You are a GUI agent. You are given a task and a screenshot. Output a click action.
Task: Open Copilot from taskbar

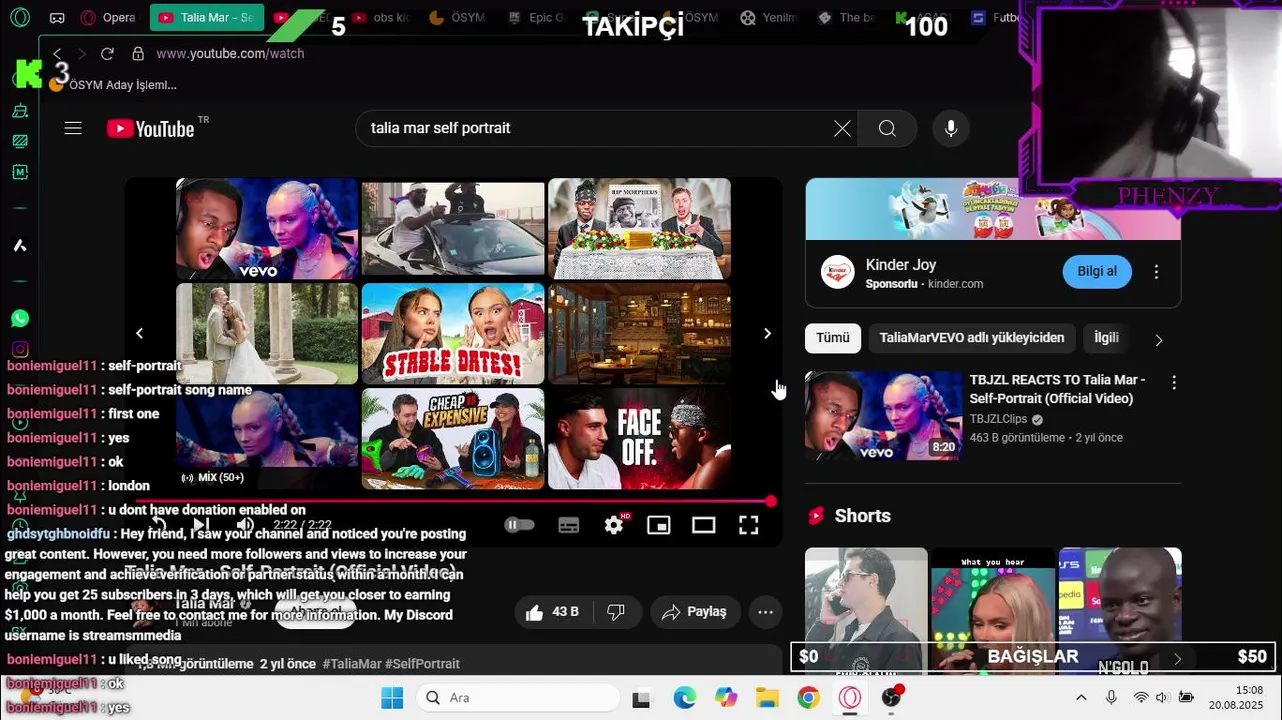[726, 698]
